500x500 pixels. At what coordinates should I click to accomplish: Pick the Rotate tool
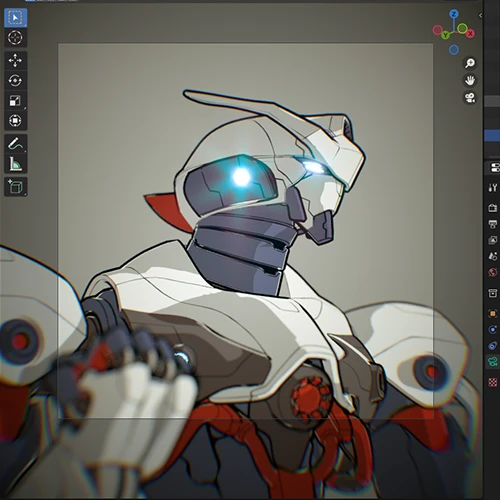[x=15, y=81]
